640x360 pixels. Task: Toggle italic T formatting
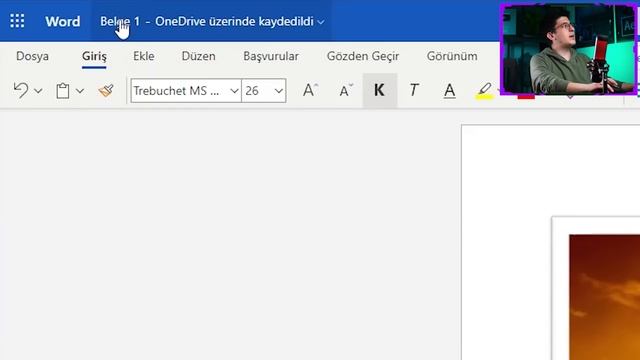pyautogui.click(x=414, y=90)
